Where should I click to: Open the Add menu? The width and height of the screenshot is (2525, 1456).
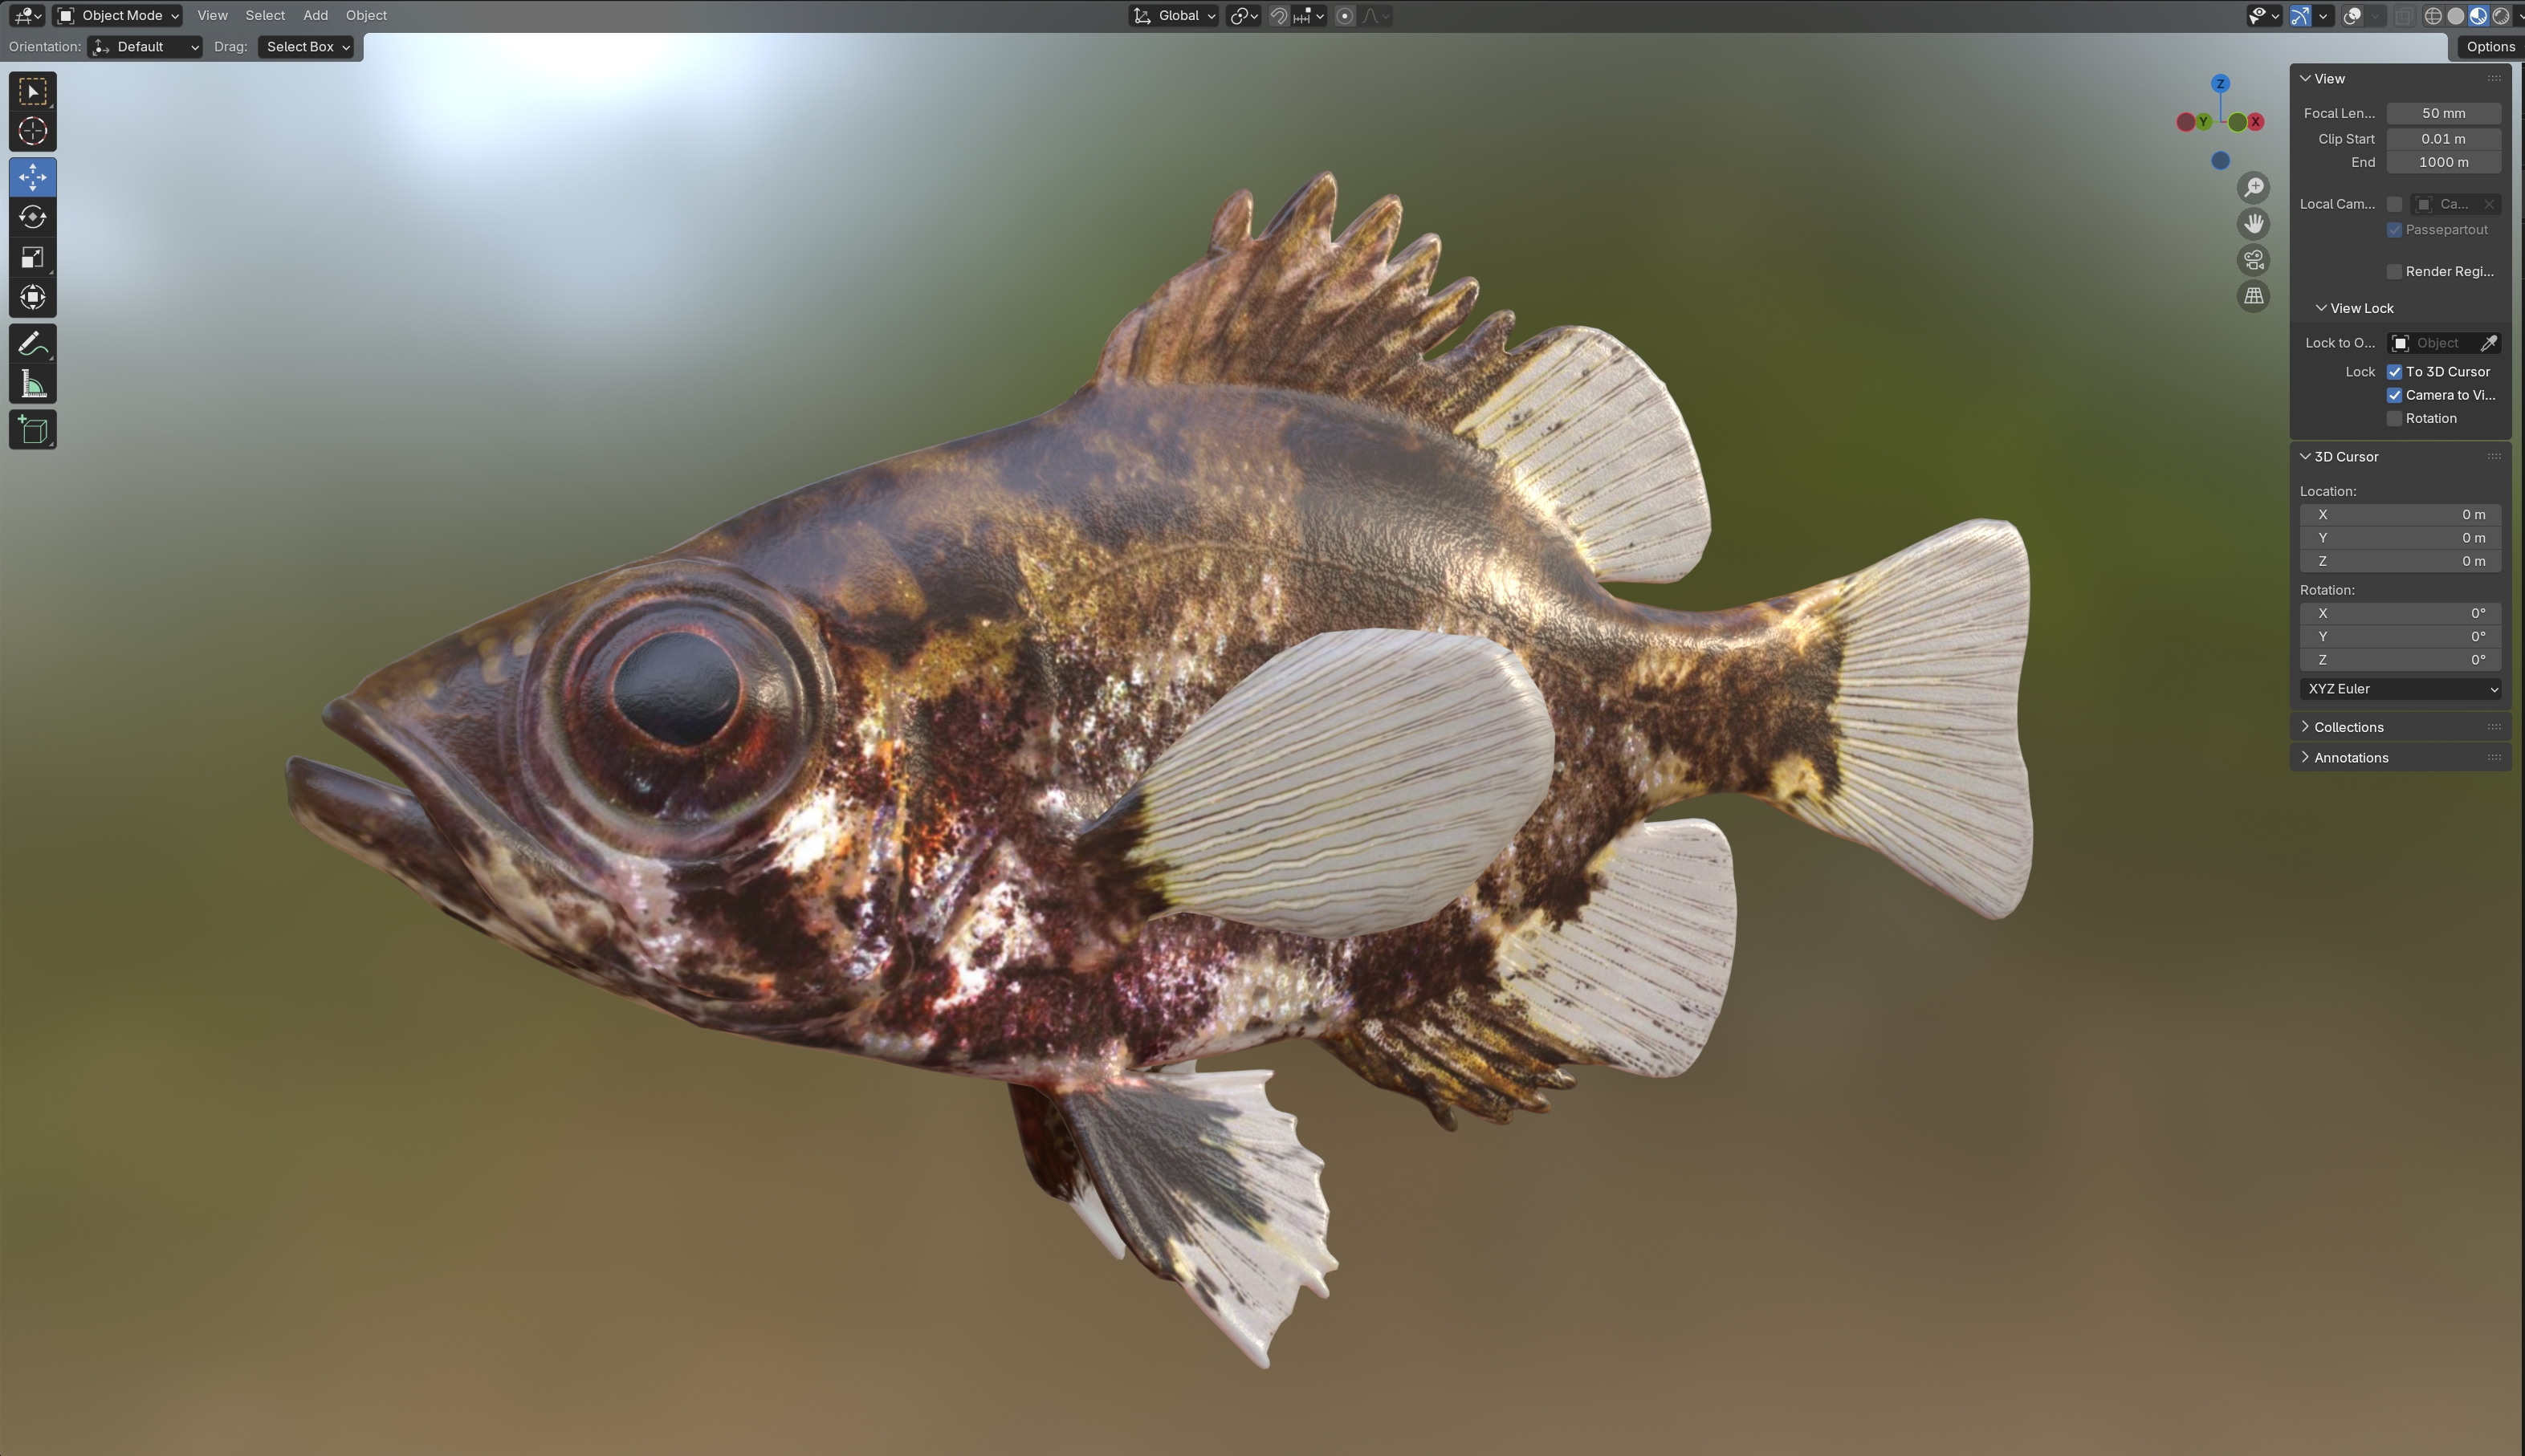pos(315,15)
